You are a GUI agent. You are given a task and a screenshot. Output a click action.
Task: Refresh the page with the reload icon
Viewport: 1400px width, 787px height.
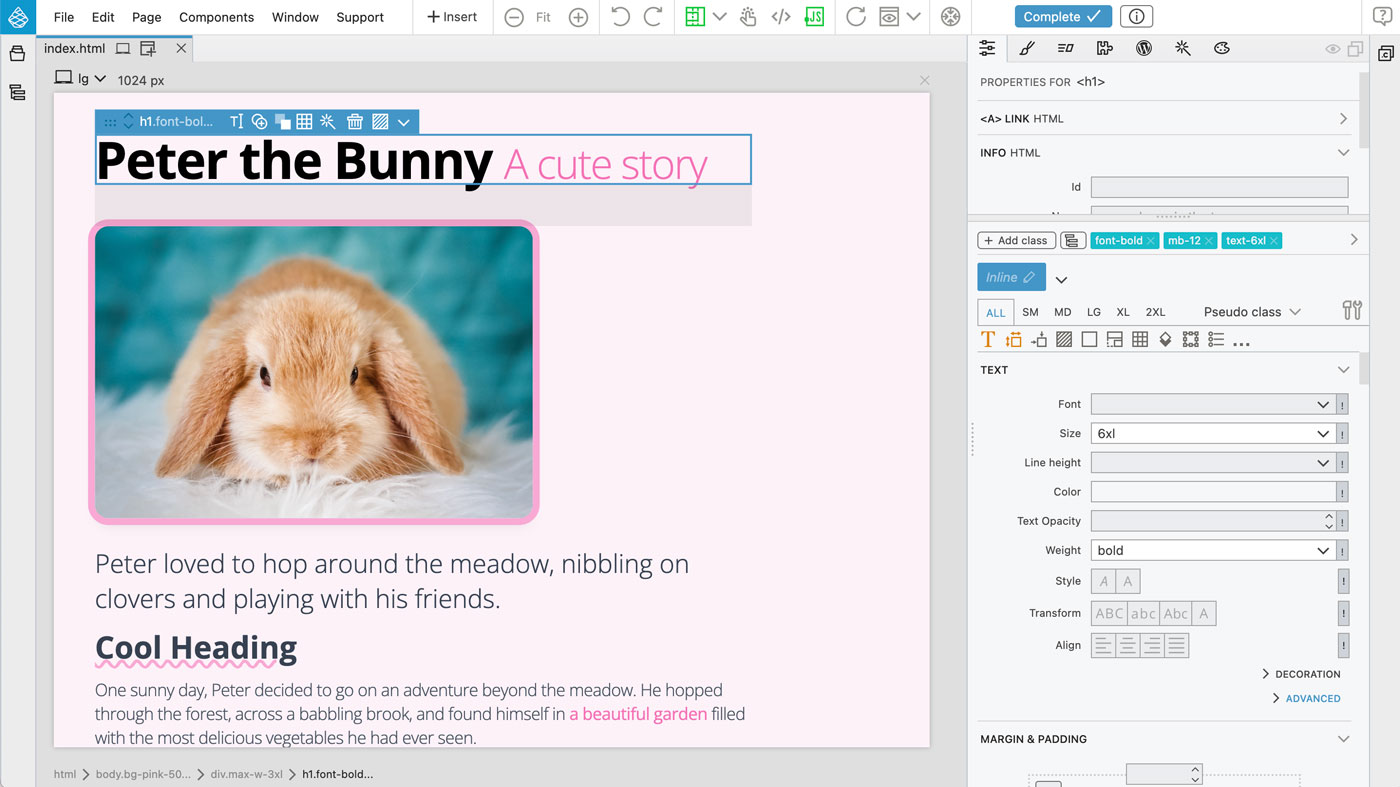pos(855,17)
